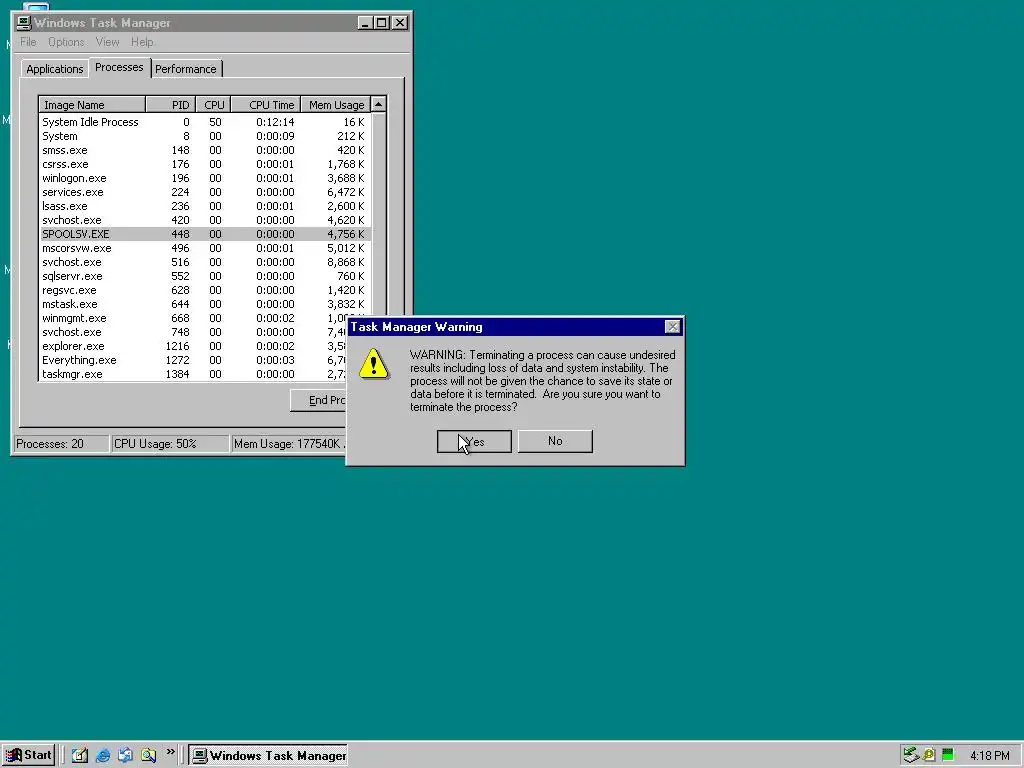
Task: Select the Processes tab
Action: tap(119, 67)
